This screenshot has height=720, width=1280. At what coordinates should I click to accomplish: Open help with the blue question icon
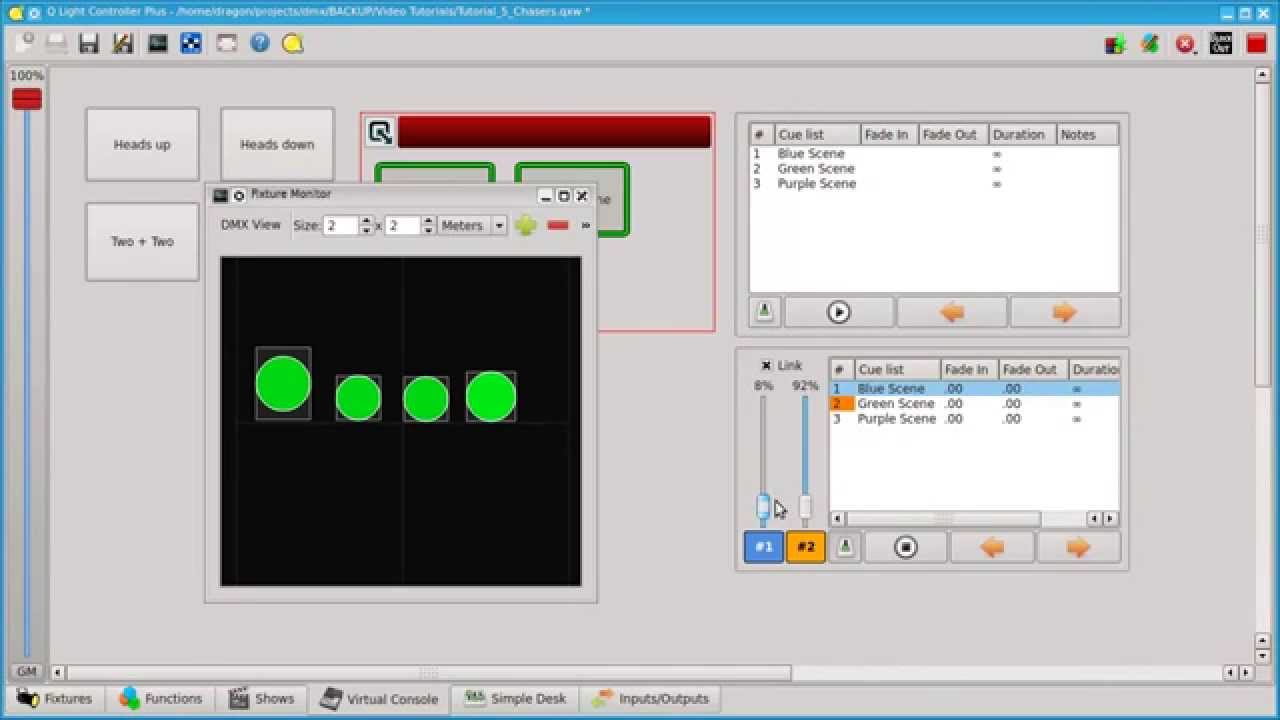(x=260, y=43)
